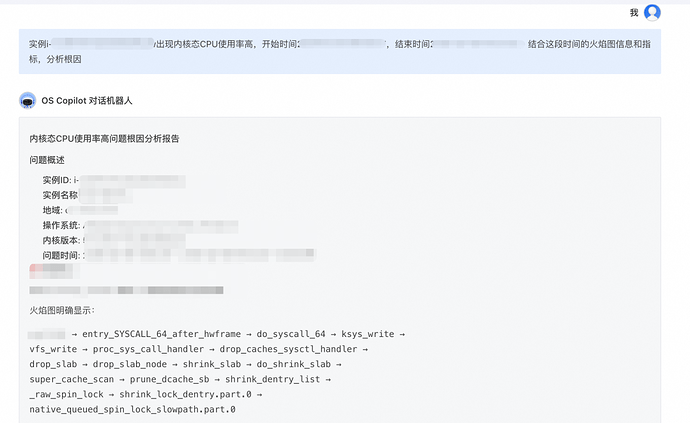Click the user avatar icon

(652, 13)
